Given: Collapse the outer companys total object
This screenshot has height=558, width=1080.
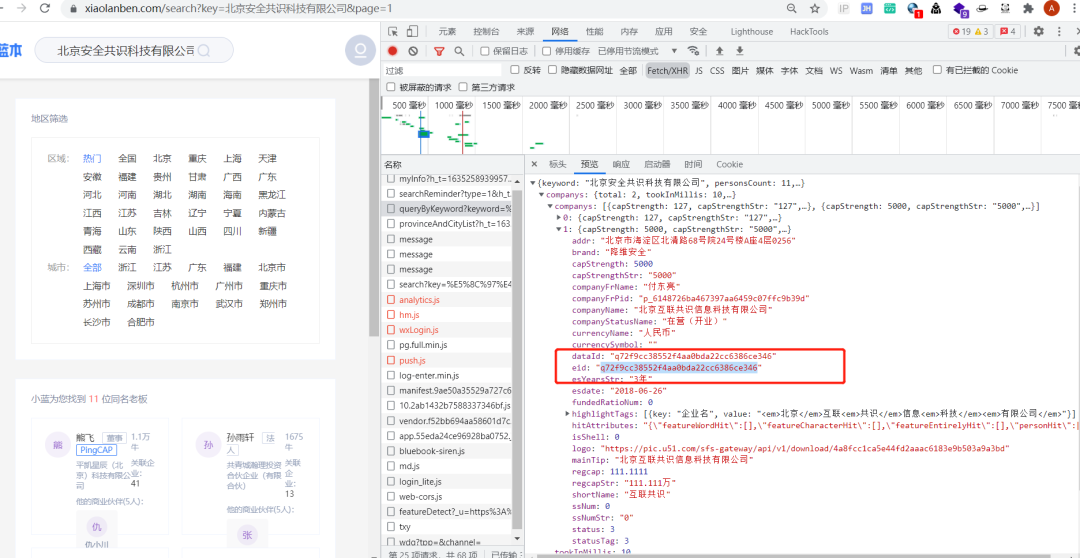Looking at the screenshot, I should click(541, 195).
